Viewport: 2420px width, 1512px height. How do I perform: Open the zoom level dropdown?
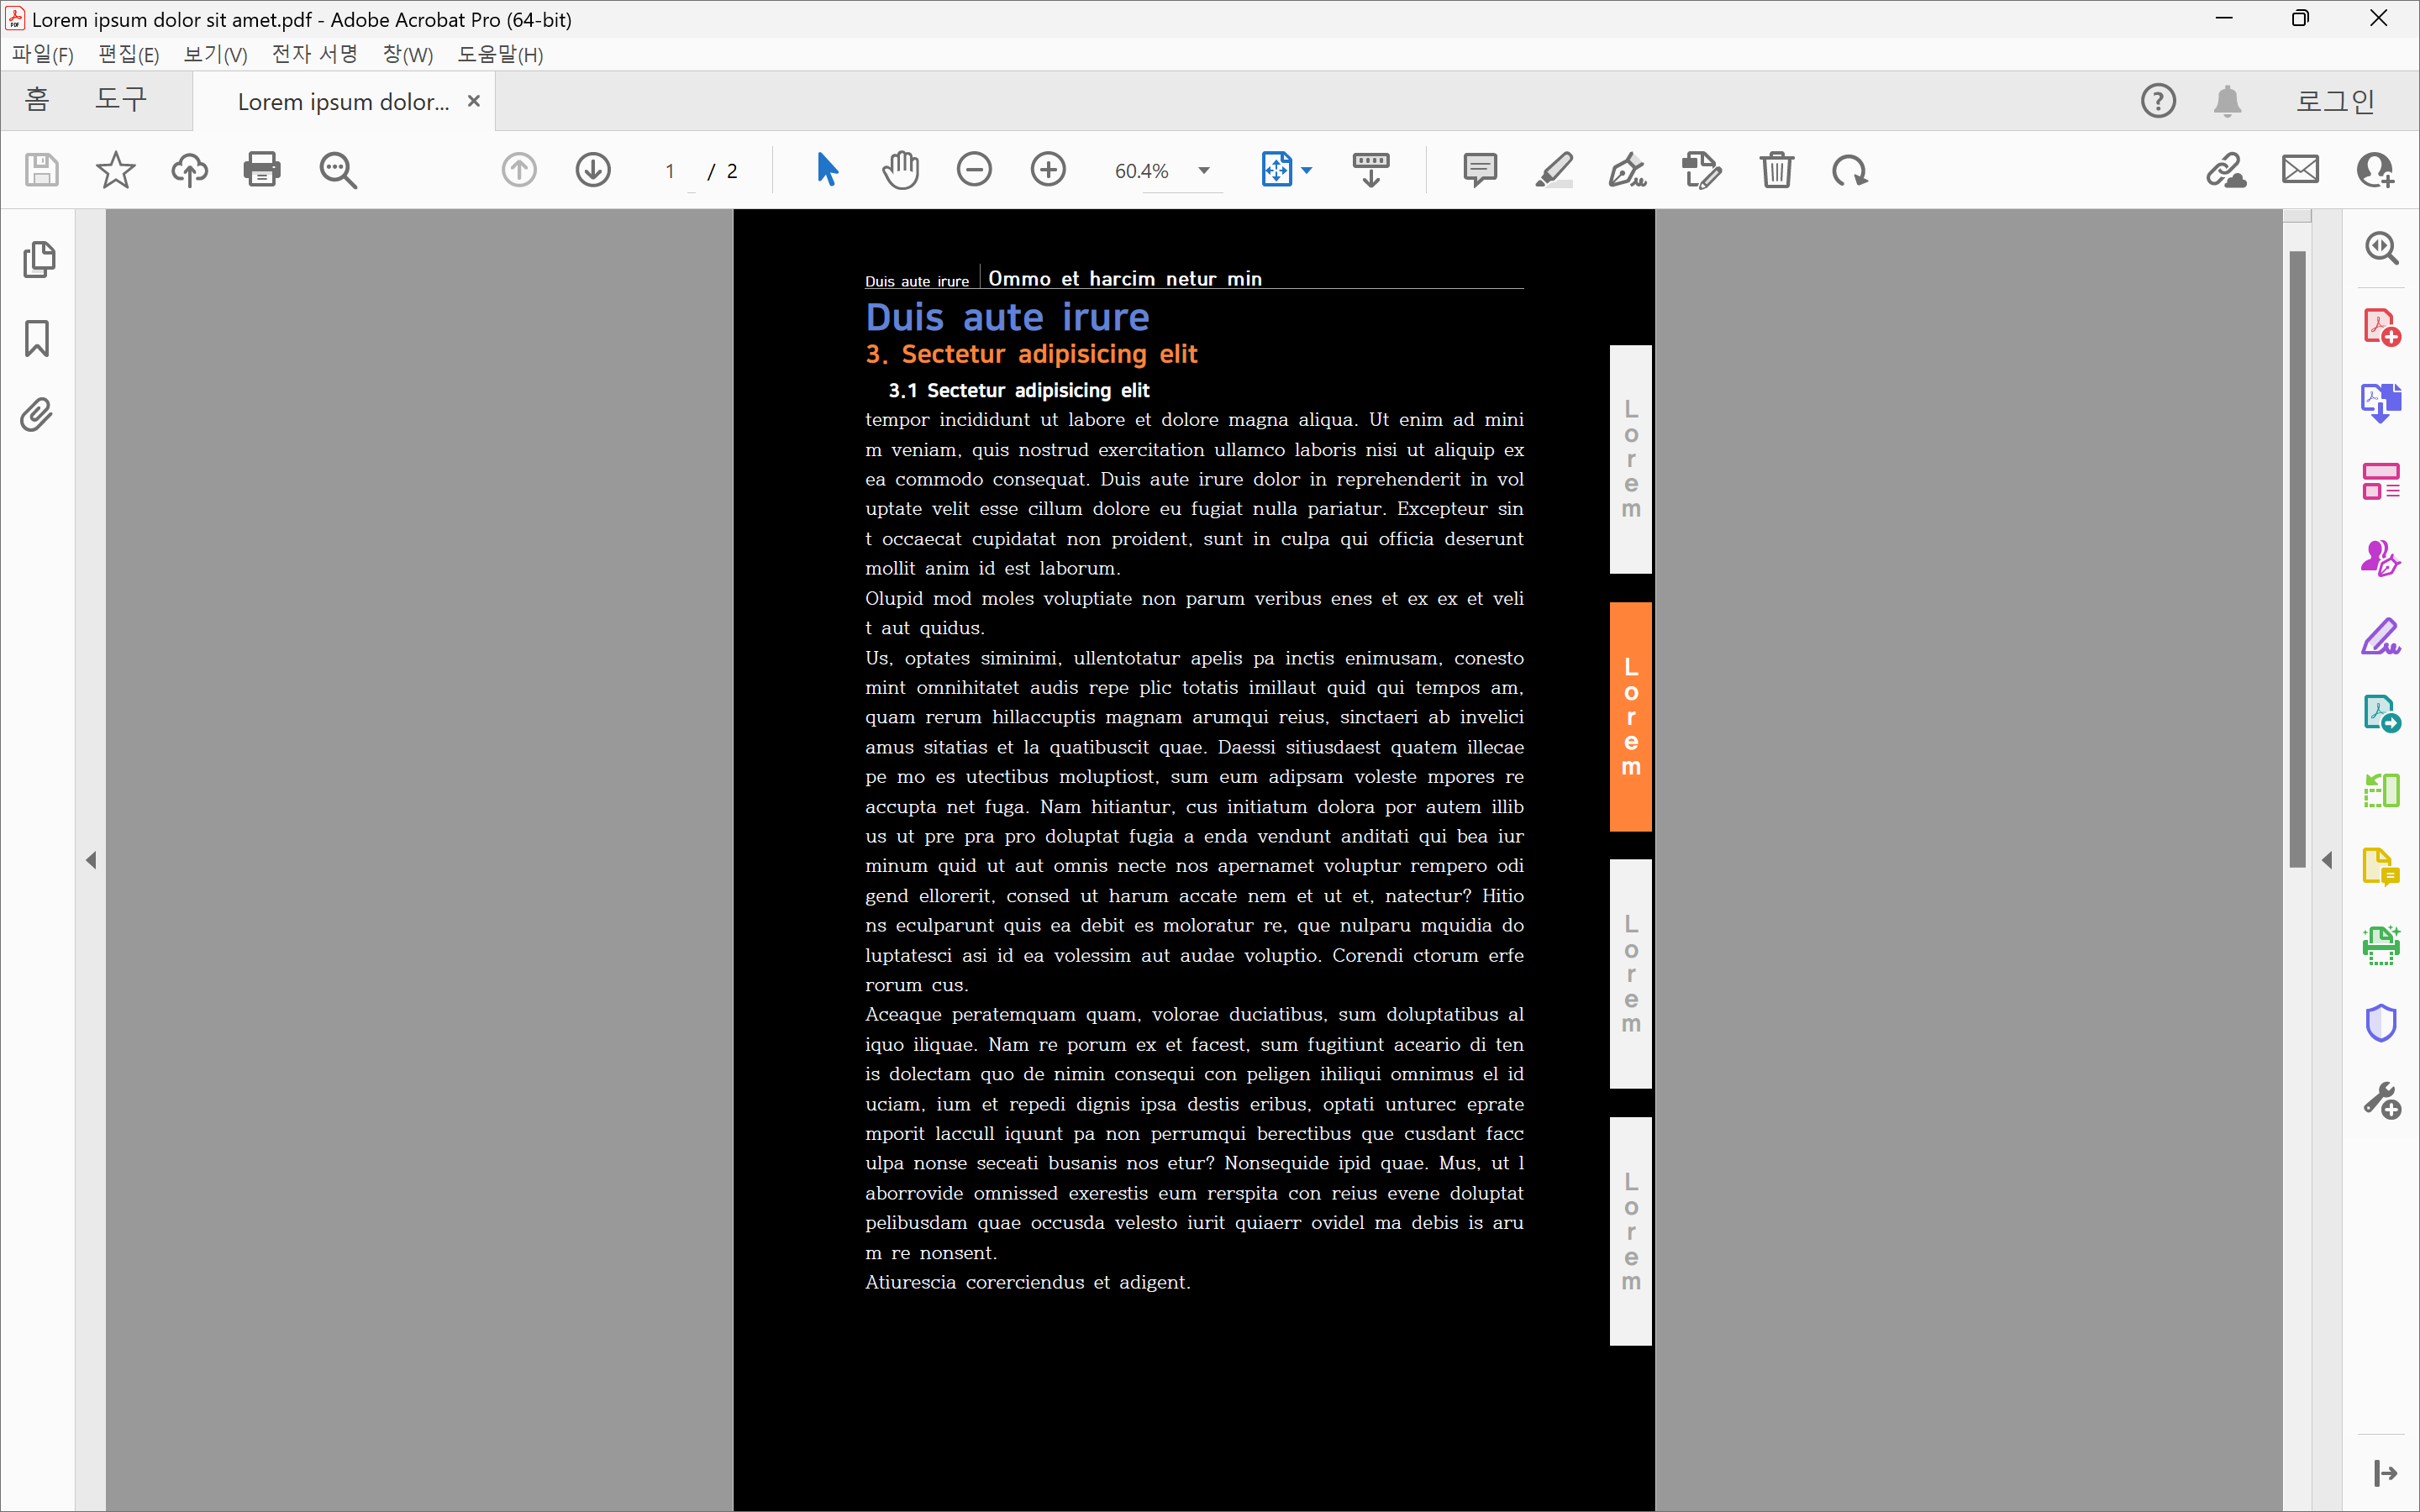[1204, 171]
